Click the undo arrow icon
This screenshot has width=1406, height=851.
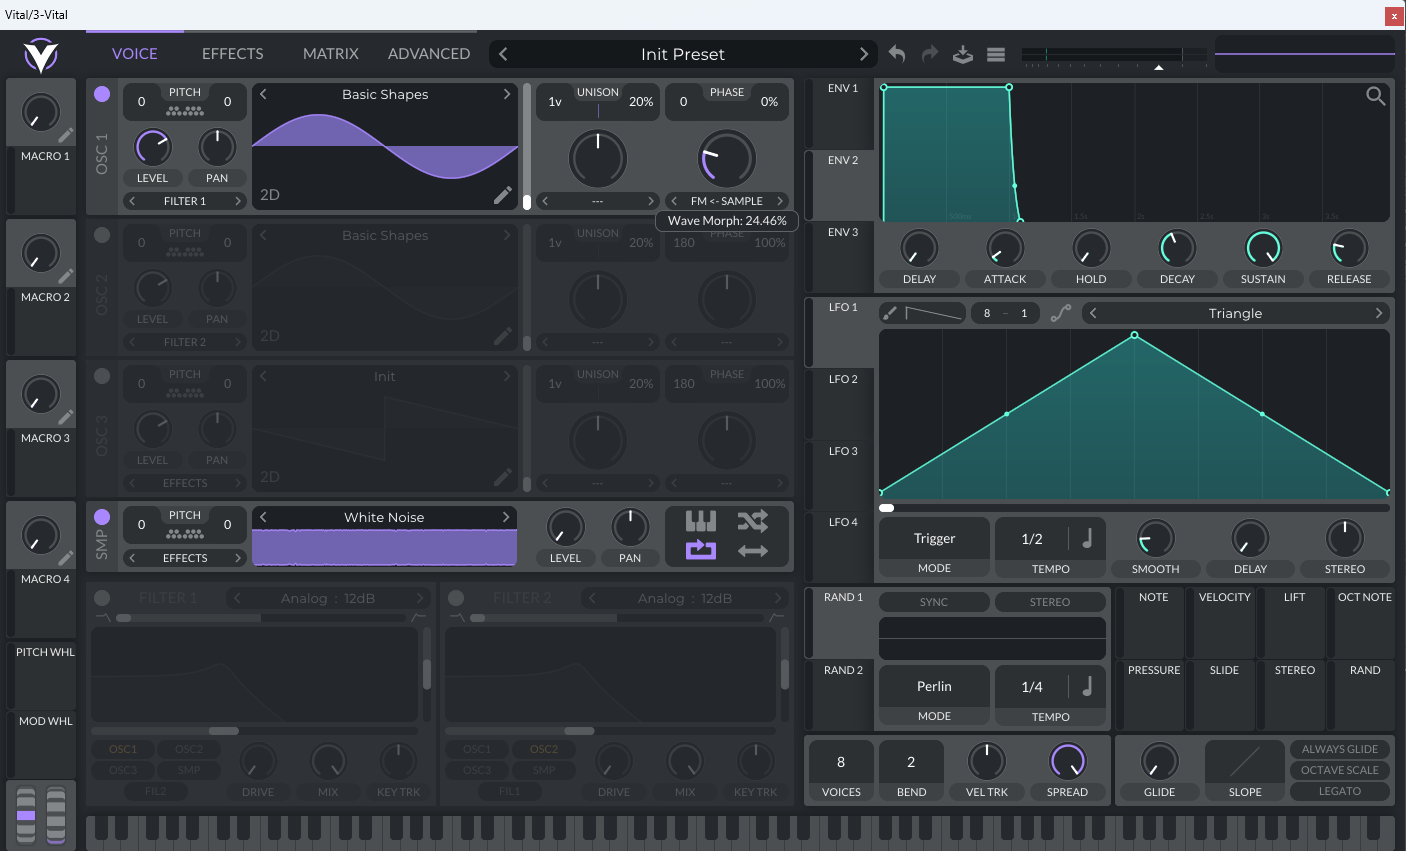click(x=897, y=54)
